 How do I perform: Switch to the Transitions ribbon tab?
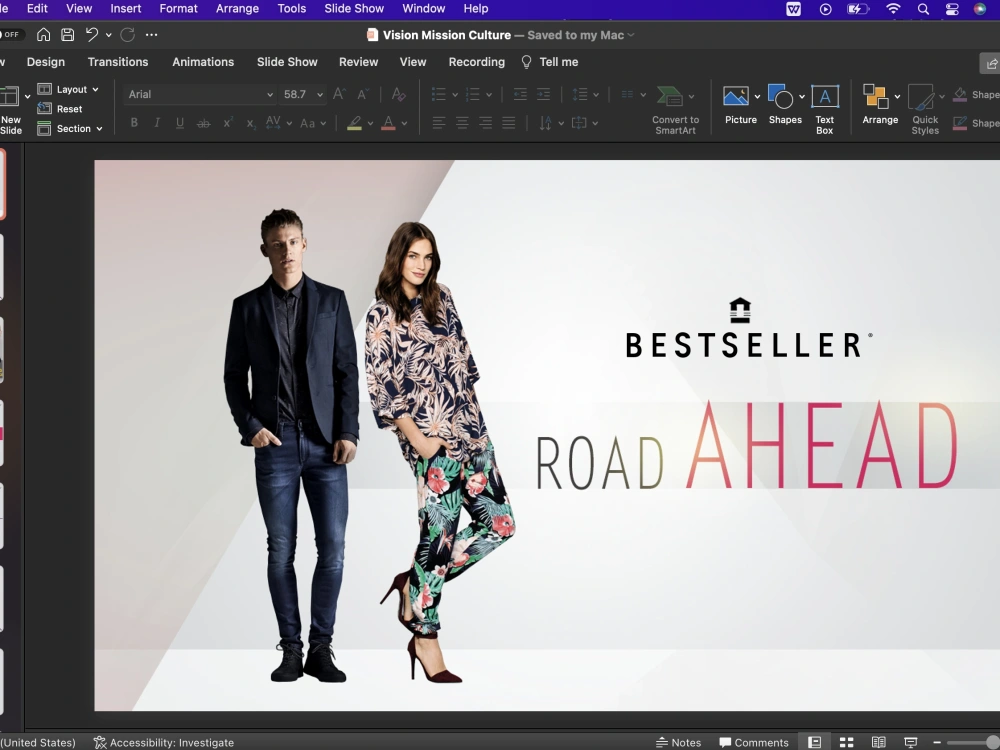[117, 62]
